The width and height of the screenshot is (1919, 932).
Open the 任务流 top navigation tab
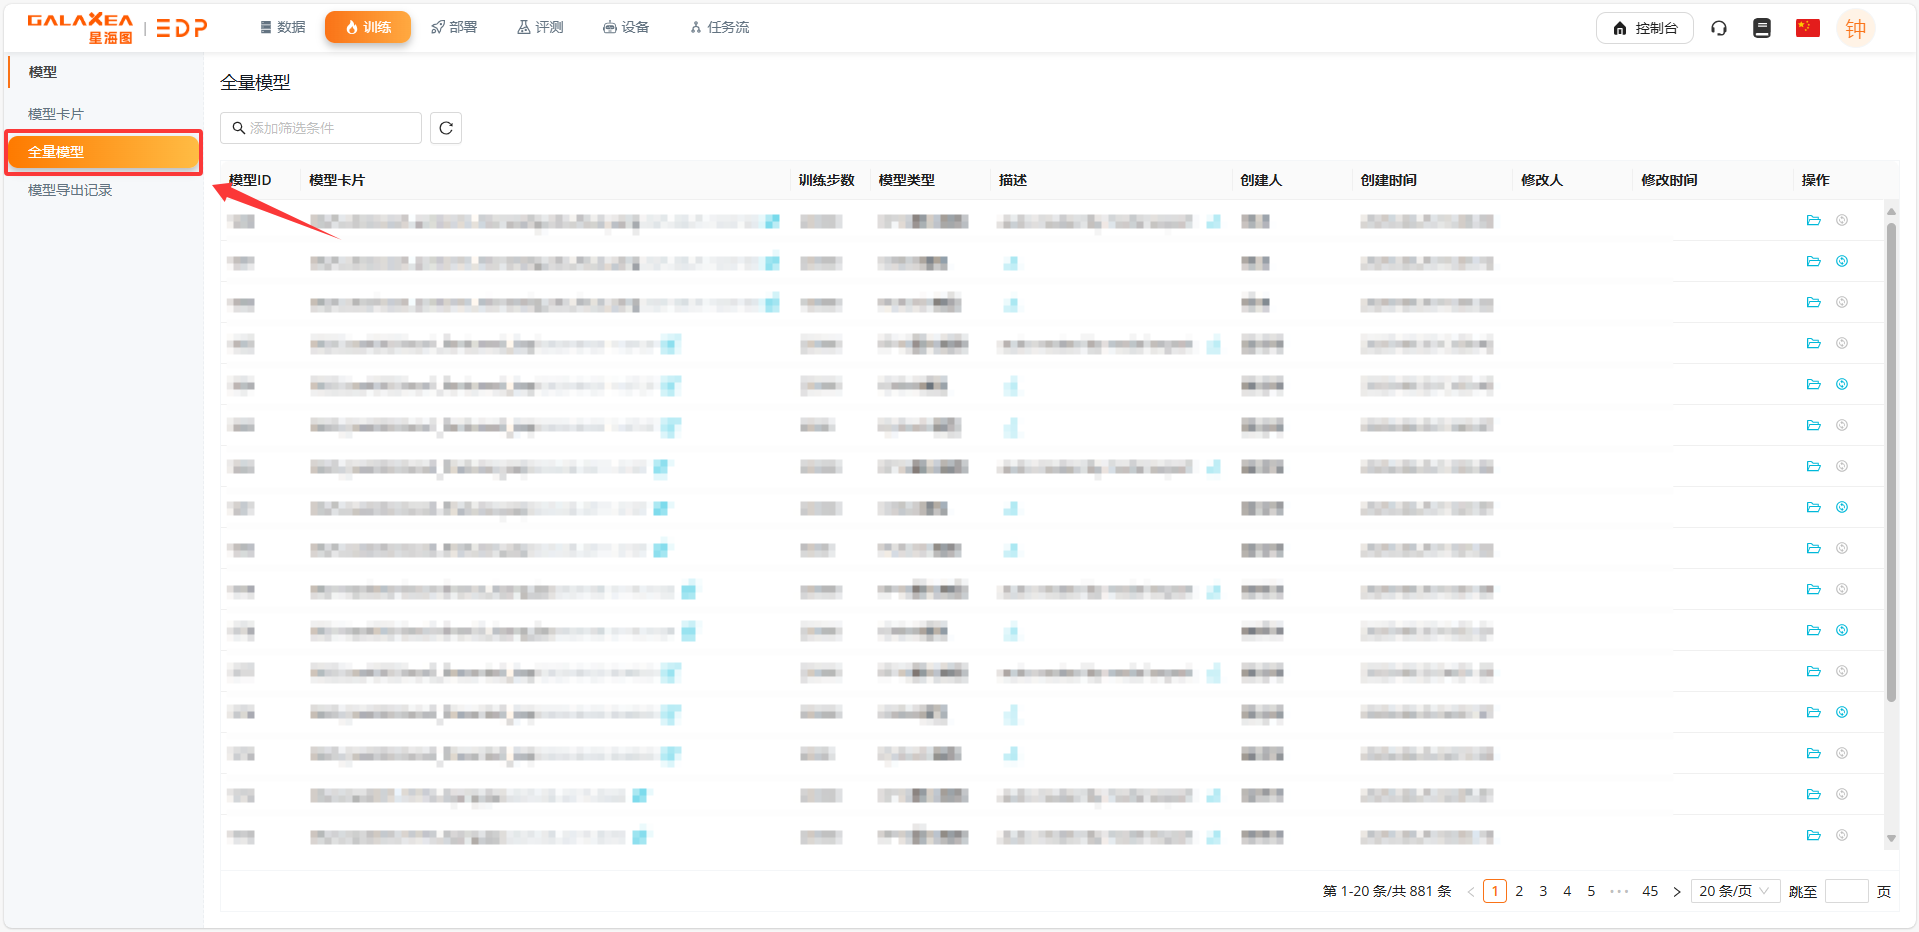click(x=719, y=27)
